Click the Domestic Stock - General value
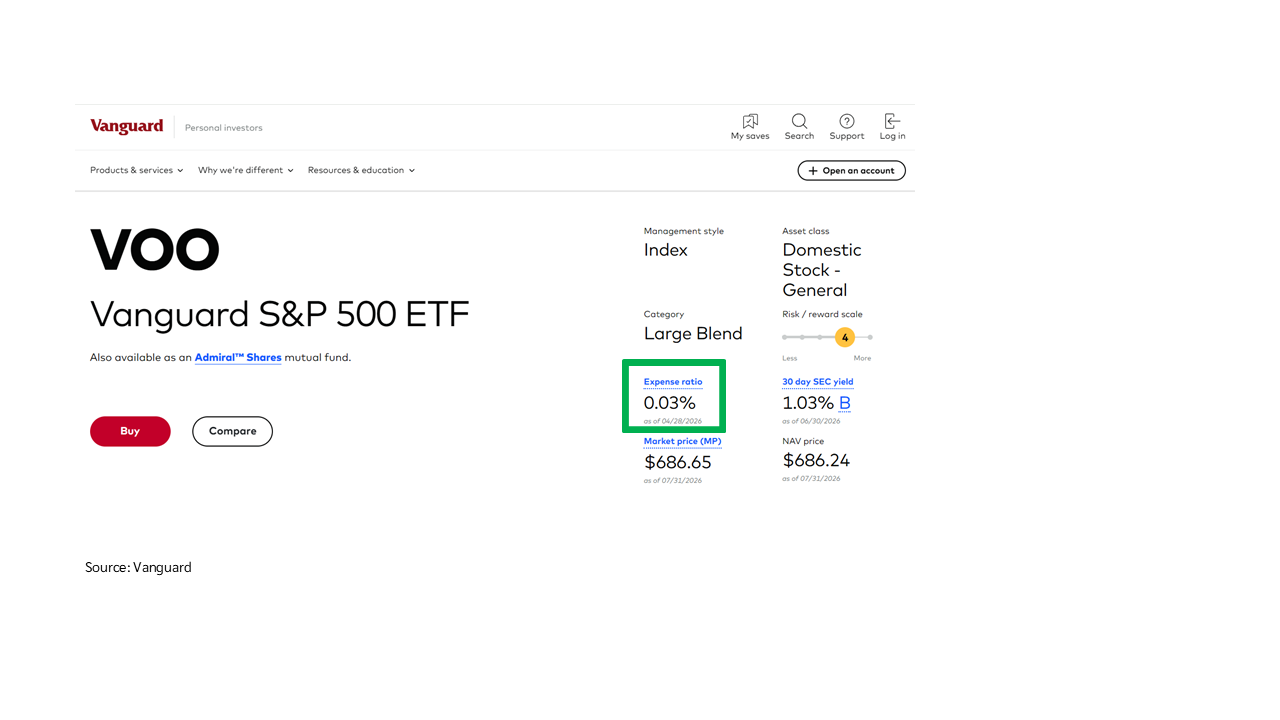 (x=822, y=270)
